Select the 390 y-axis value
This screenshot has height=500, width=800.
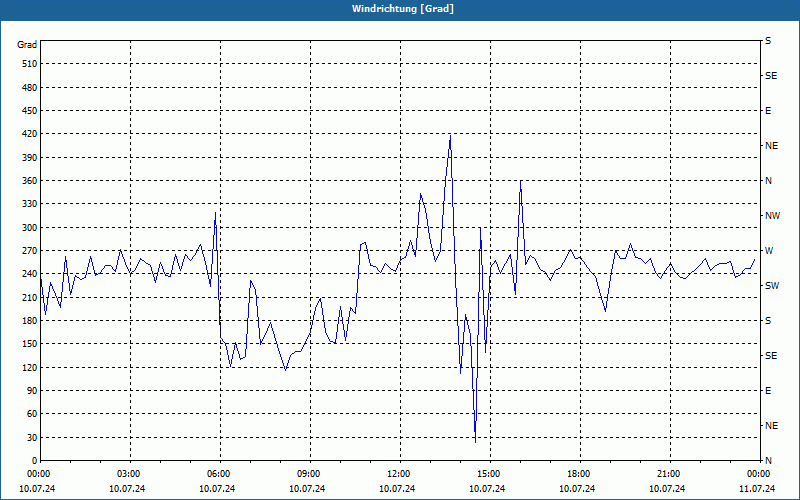click(30, 158)
